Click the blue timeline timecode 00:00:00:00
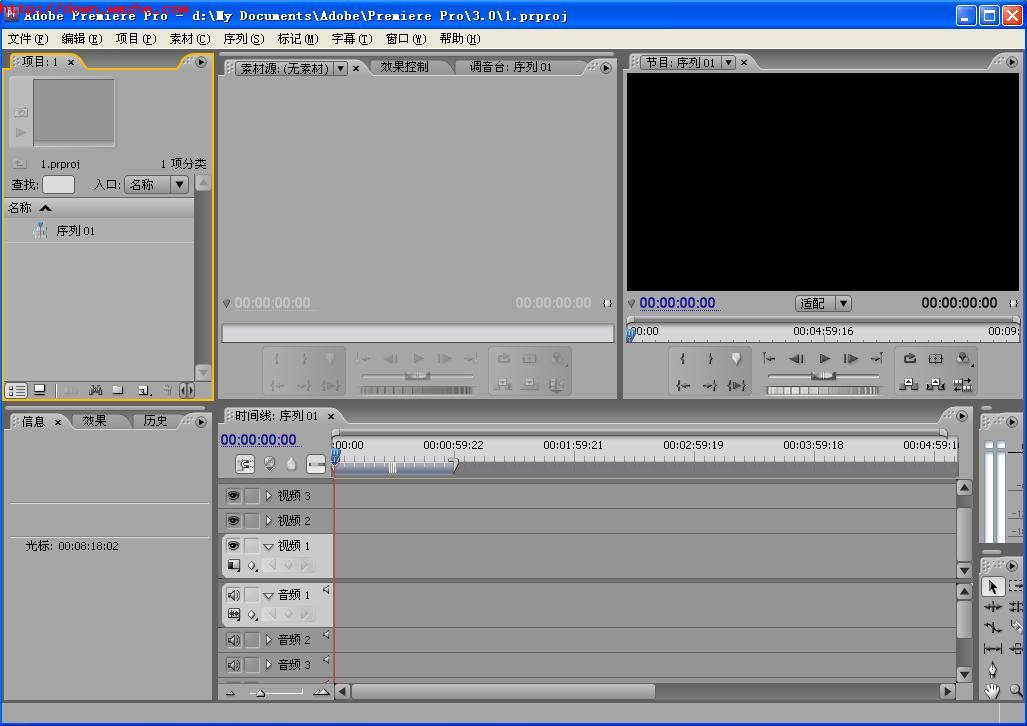This screenshot has width=1027, height=726. [259, 440]
